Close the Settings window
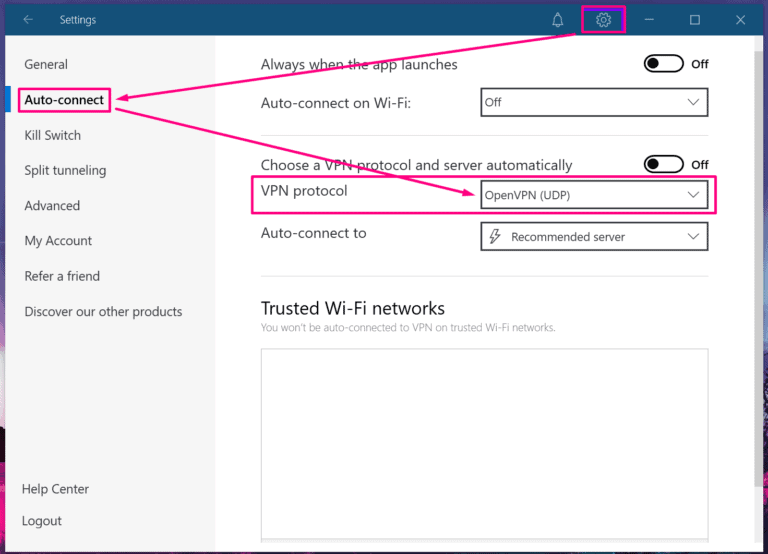Screen dimensions: 768x554 pyautogui.click(x=740, y=19)
